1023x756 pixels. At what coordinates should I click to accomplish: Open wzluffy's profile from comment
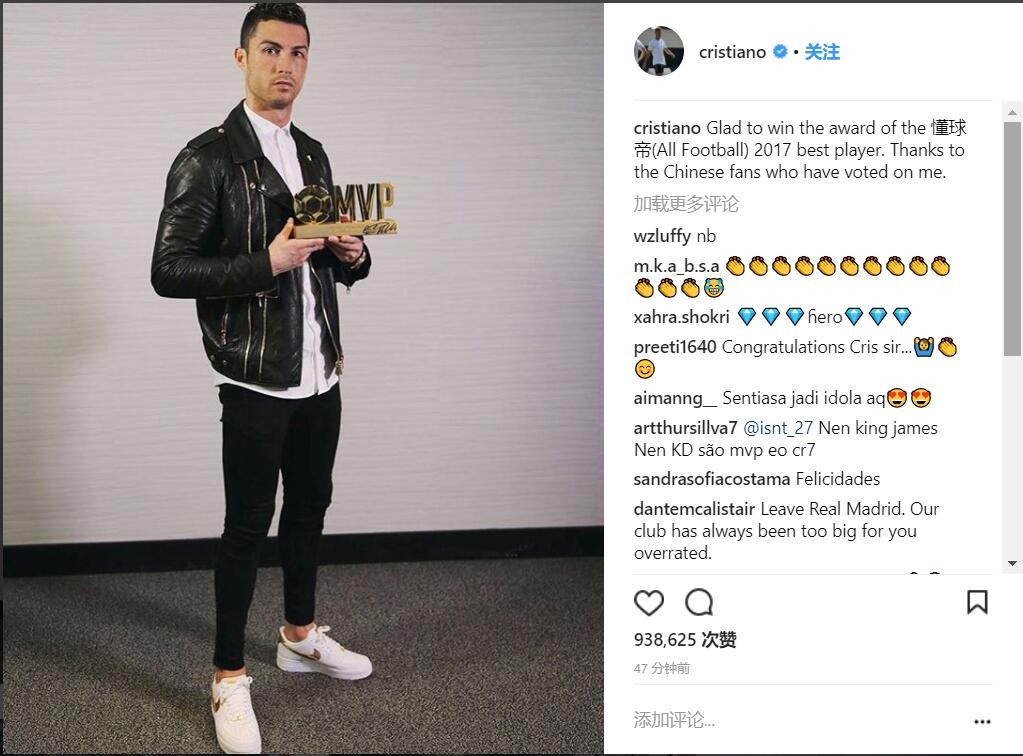coord(662,235)
